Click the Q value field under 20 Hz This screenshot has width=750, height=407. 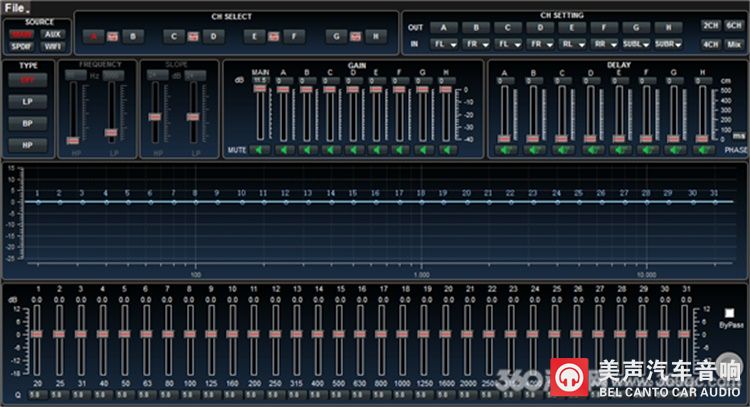pyautogui.click(x=37, y=395)
